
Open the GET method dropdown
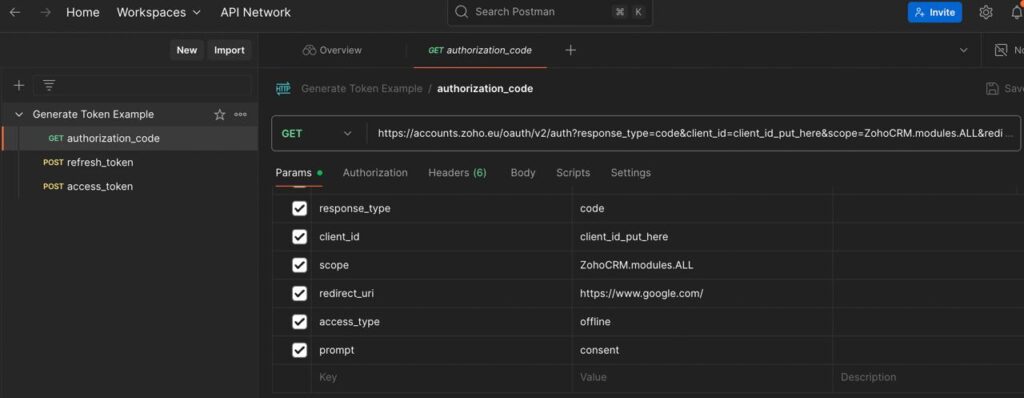(x=317, y=133)
